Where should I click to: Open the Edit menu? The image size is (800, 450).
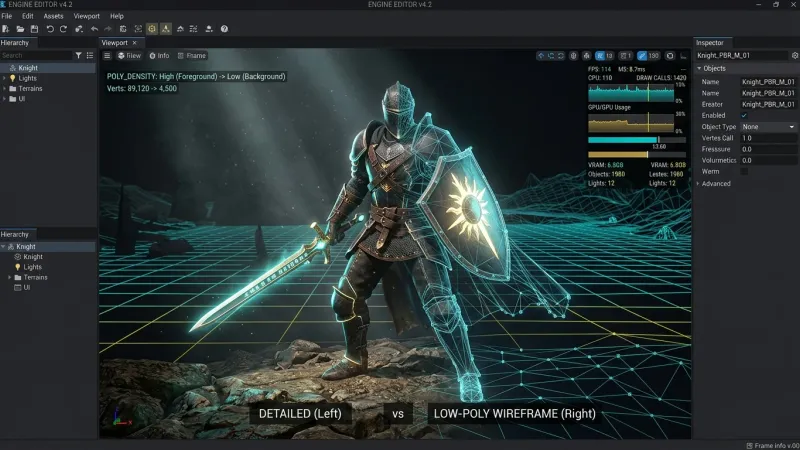coord(28,16)
